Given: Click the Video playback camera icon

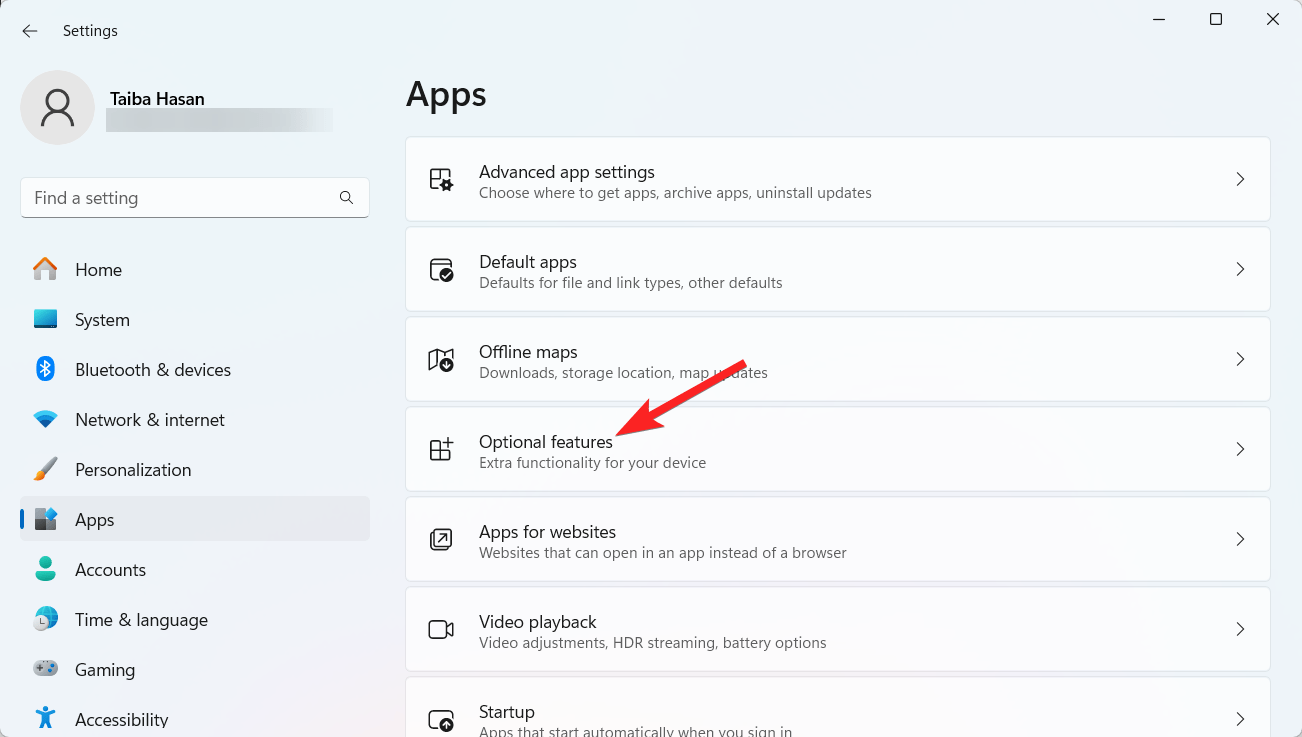Looking at the screenshot, I should 441,628.
